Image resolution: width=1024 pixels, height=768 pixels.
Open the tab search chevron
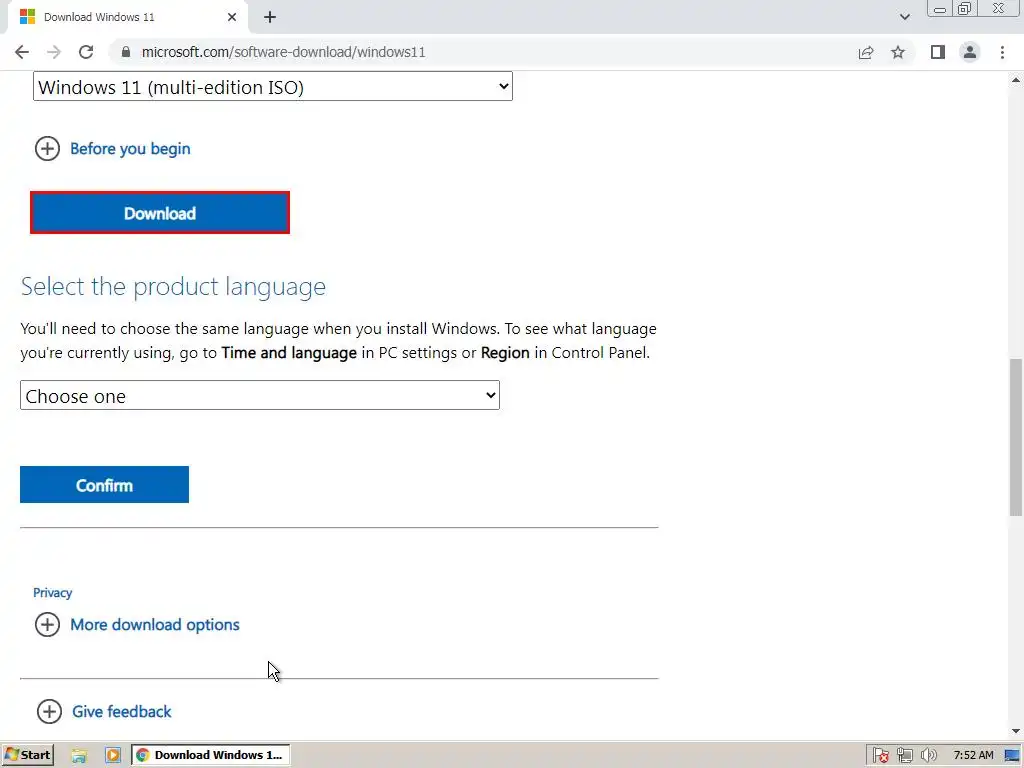tap(904, 17)
